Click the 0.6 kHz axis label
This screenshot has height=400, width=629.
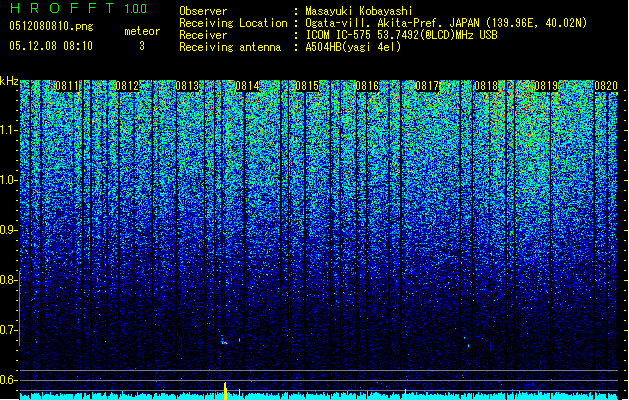click(x=9, y=380)
